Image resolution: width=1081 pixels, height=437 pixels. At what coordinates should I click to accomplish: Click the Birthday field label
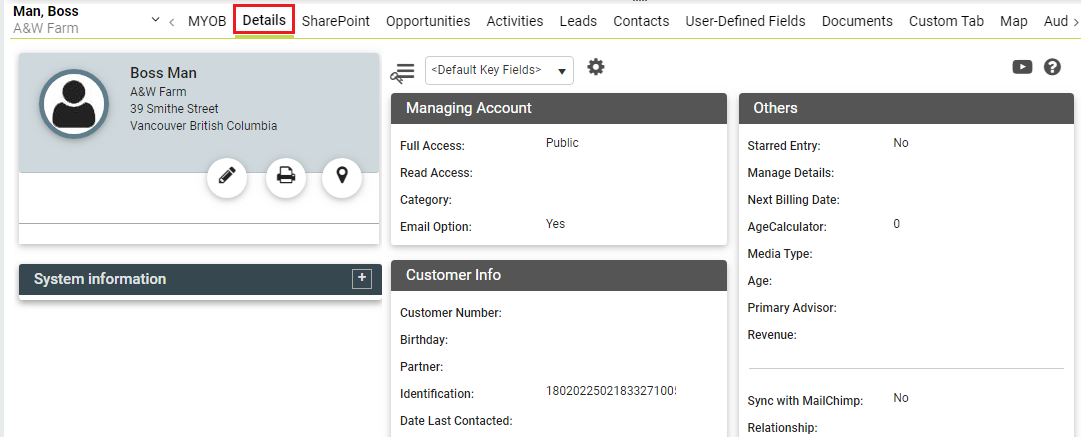click(424, 341)
